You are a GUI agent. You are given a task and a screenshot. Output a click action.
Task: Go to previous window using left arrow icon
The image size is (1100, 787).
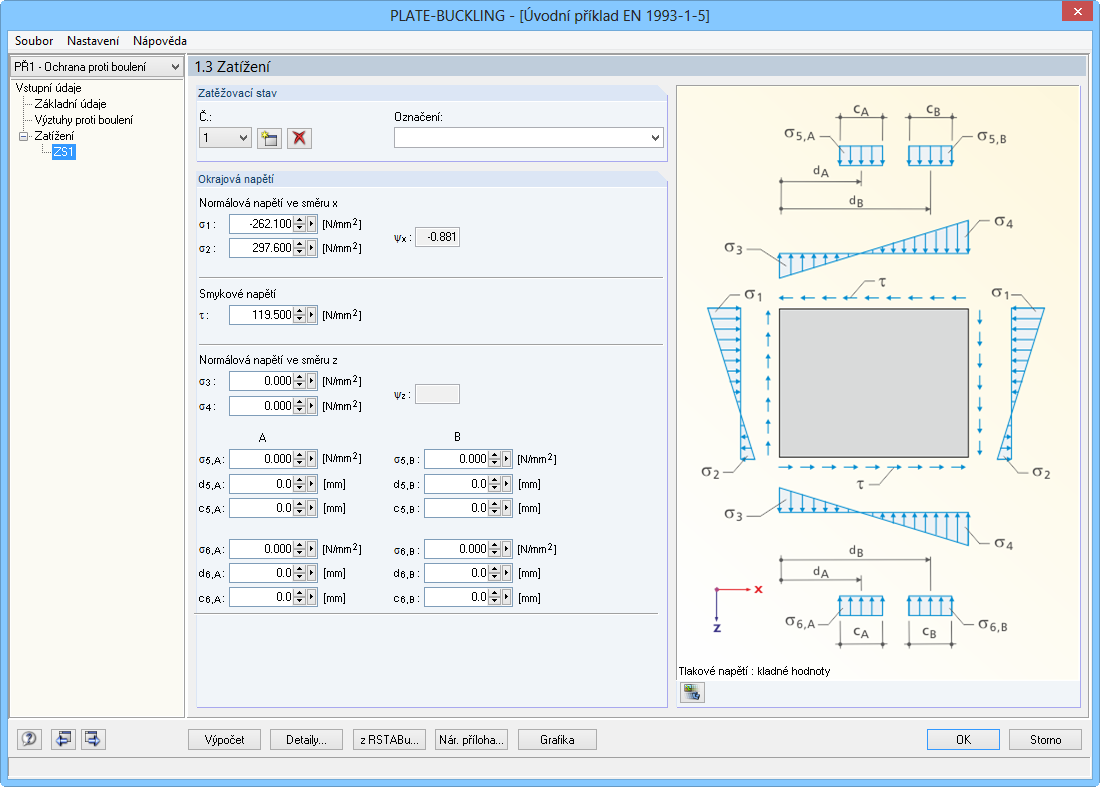point(62,739)
